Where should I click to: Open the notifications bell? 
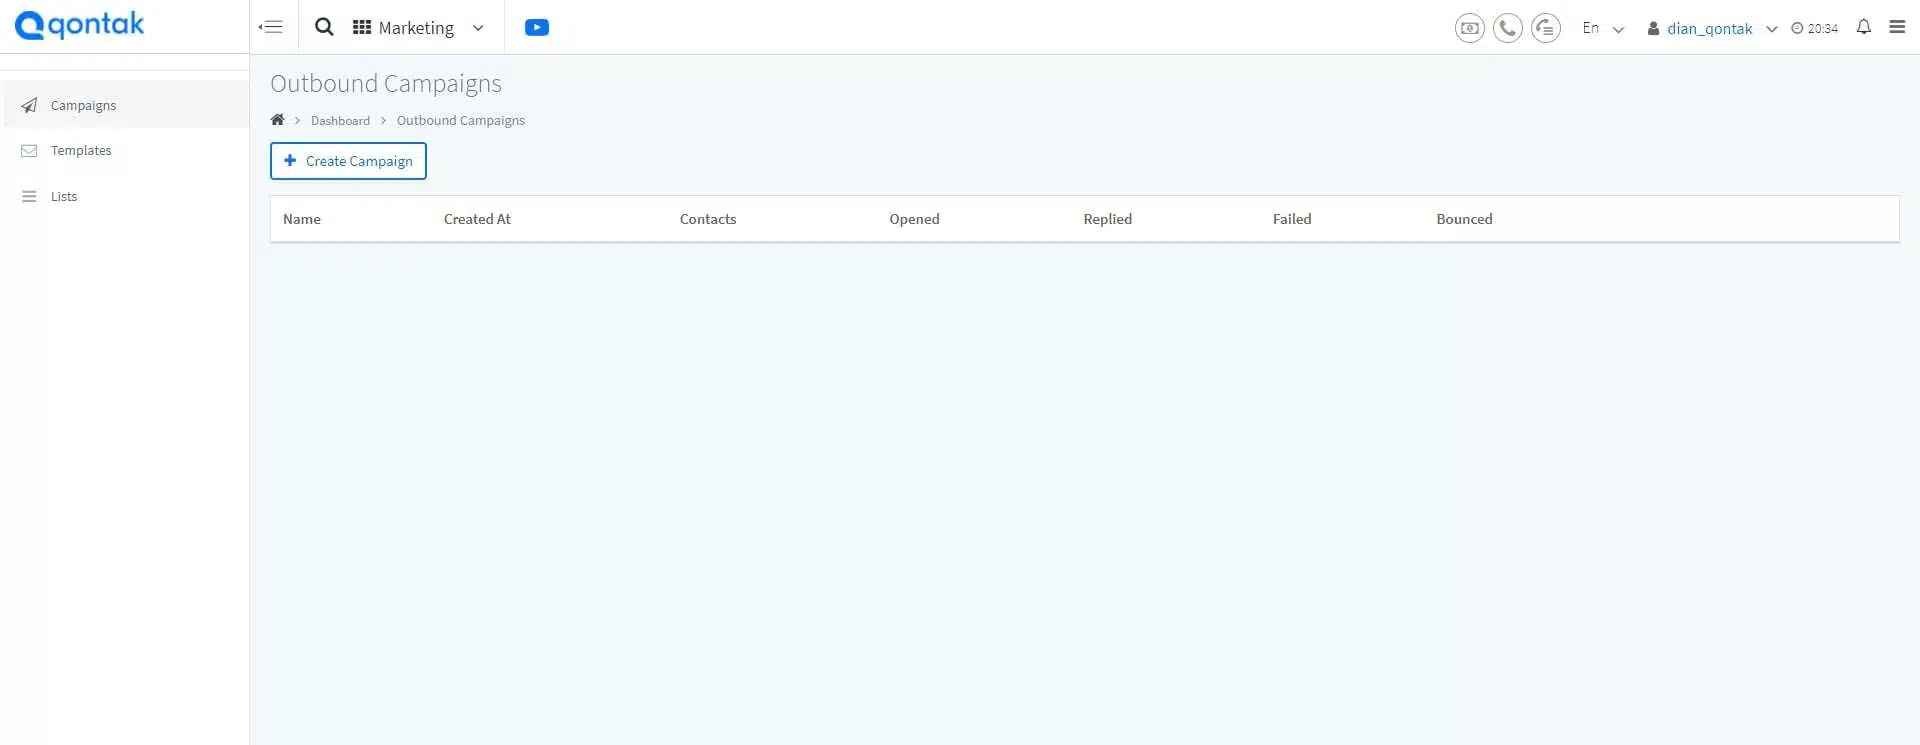(1864, 27)
